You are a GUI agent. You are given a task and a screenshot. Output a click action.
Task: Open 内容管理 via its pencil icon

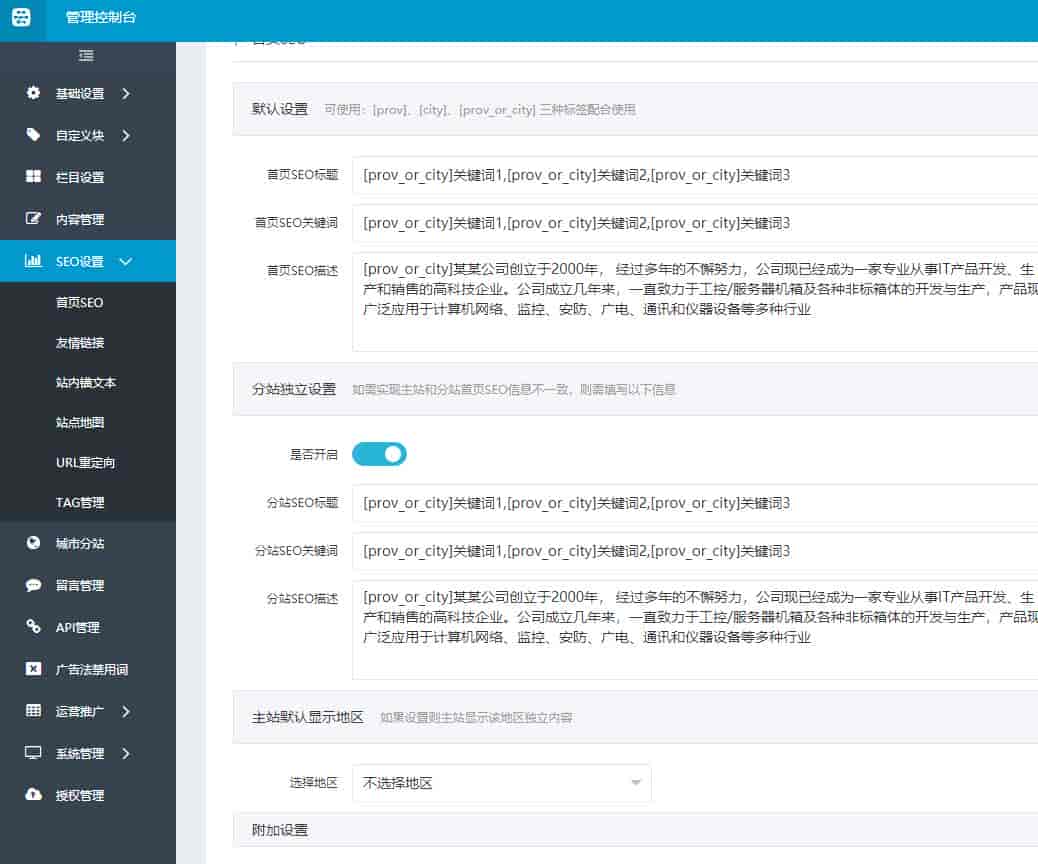click(34, 219)
